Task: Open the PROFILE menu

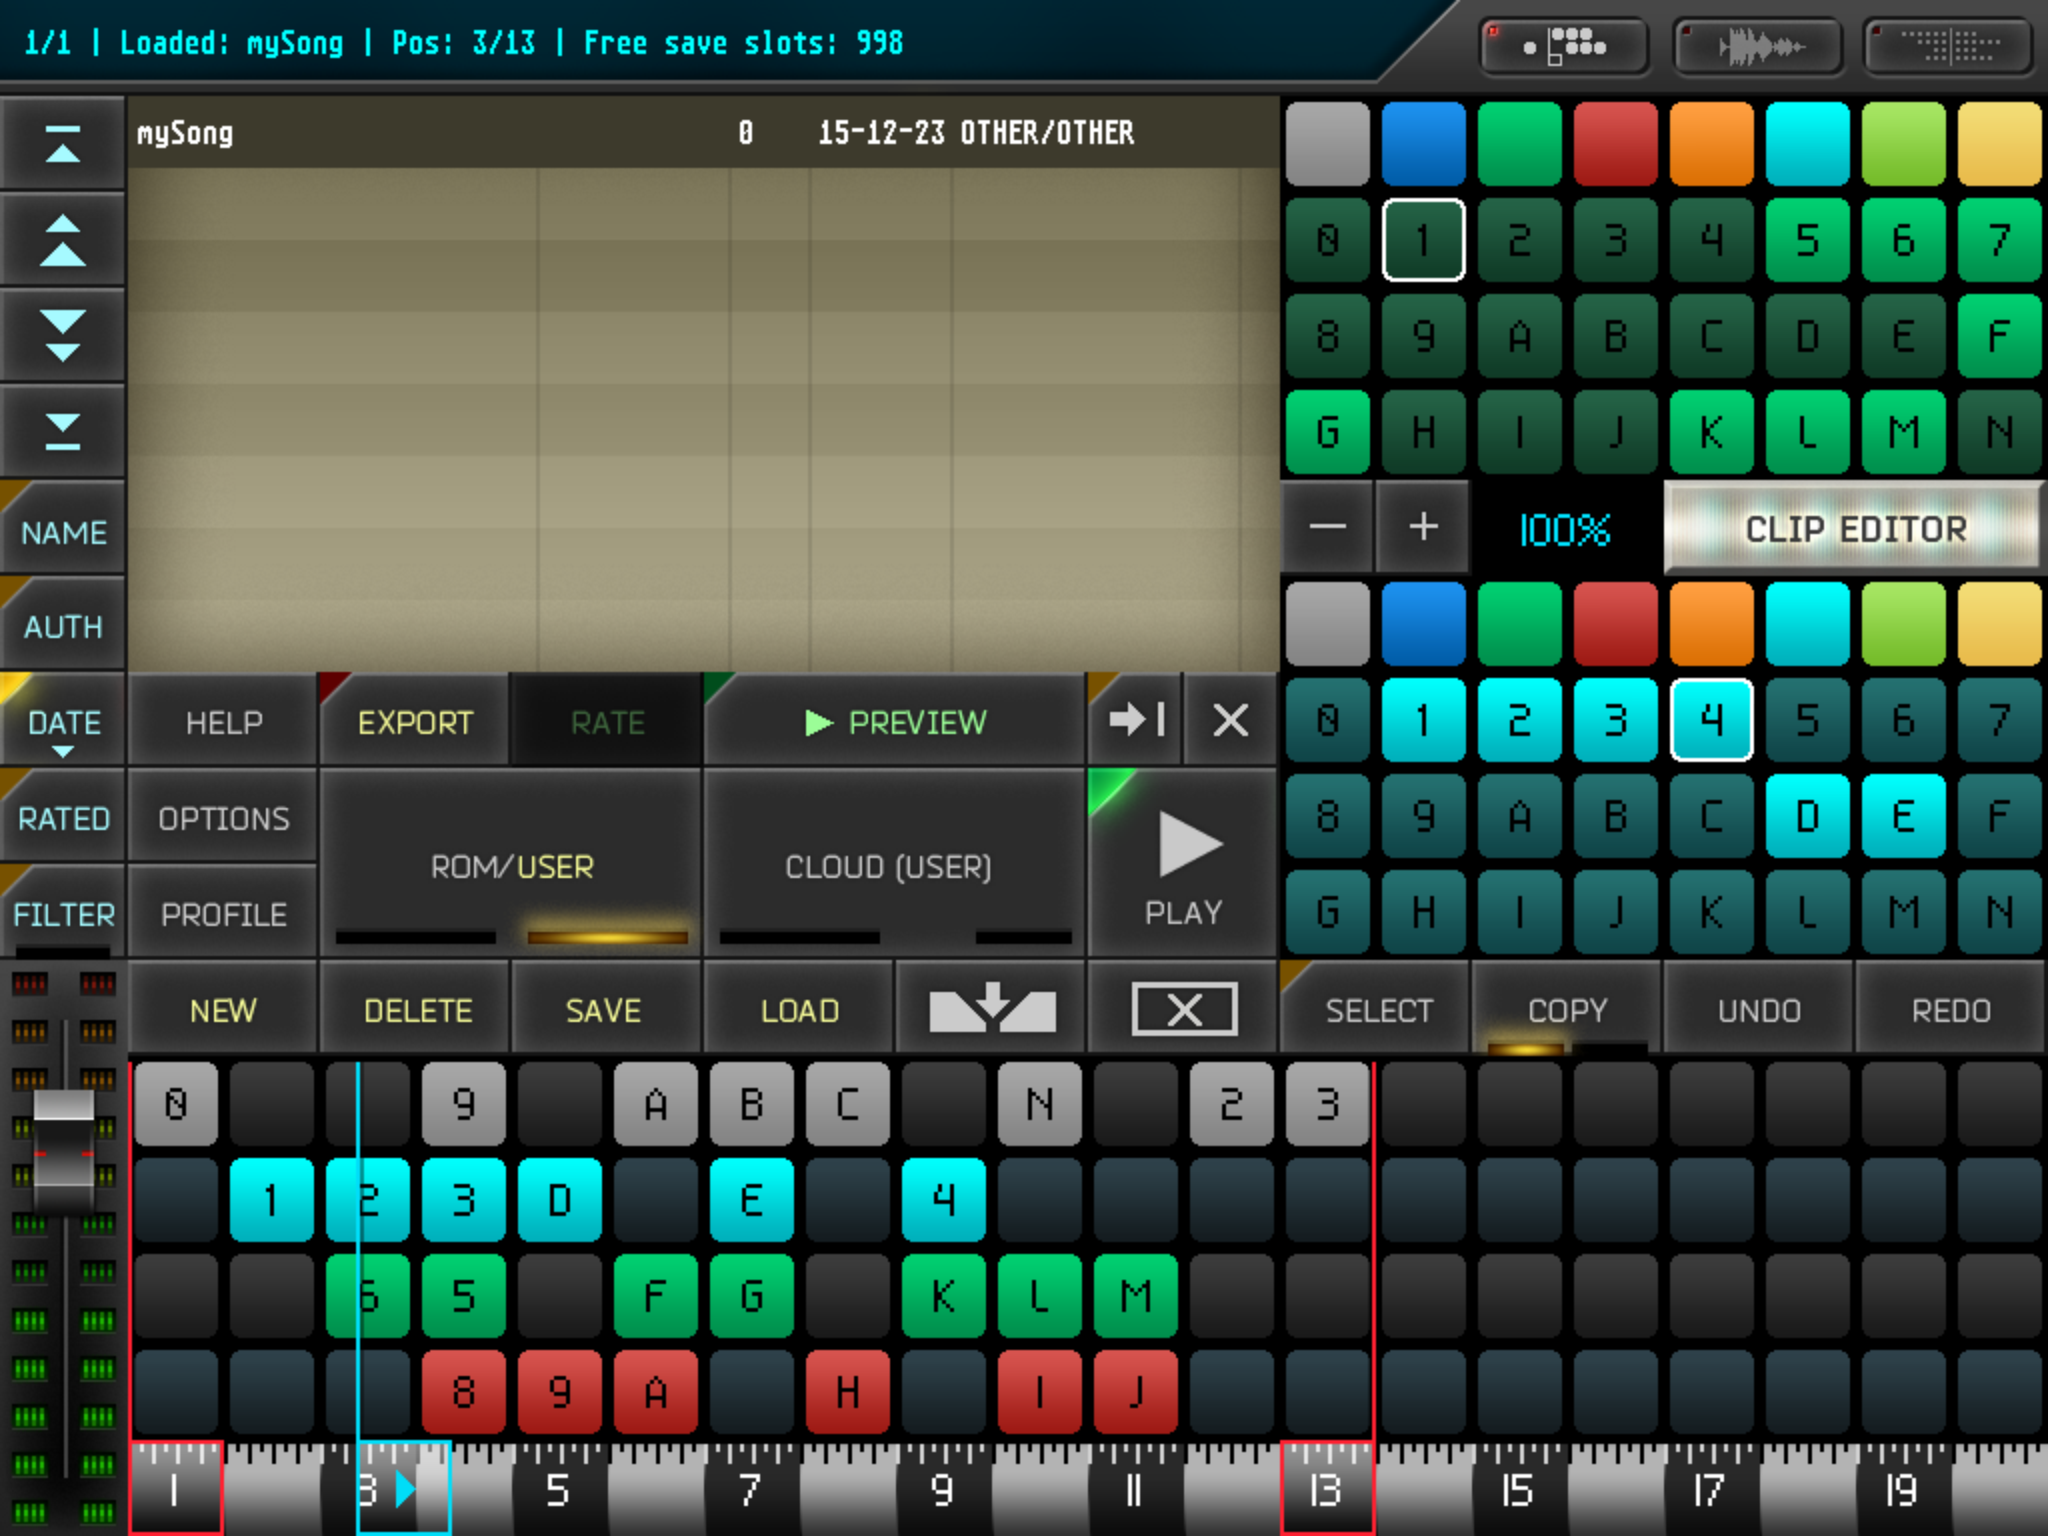Action: (223, 914)
